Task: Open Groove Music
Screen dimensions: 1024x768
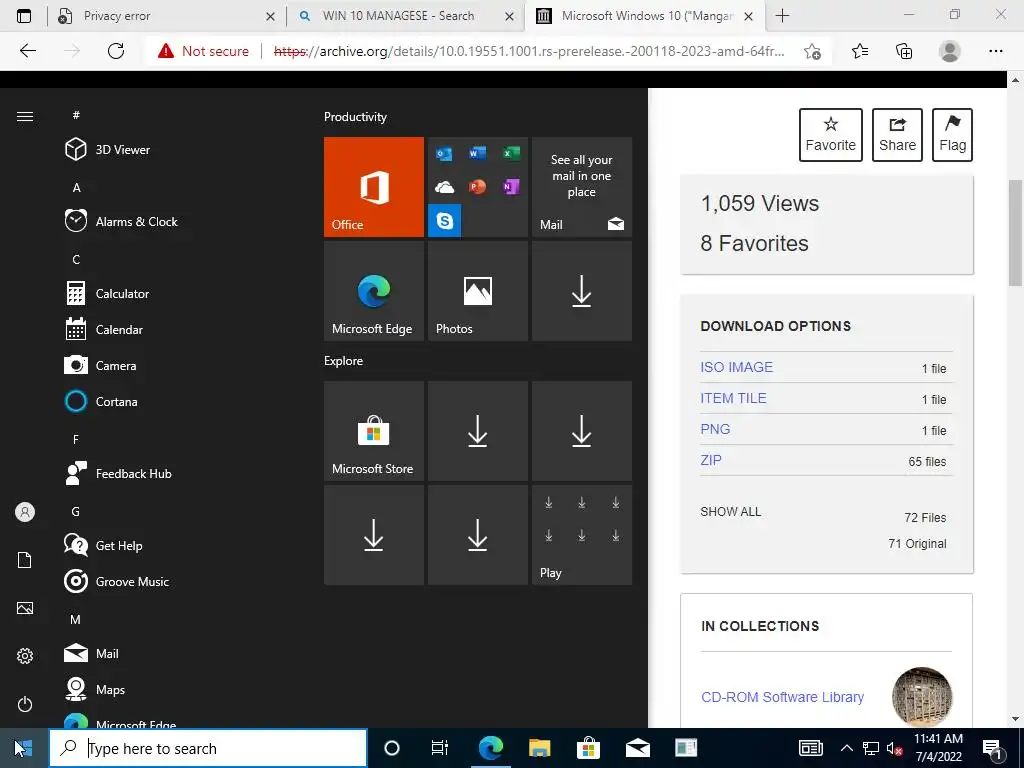Action: pos(117,581)
